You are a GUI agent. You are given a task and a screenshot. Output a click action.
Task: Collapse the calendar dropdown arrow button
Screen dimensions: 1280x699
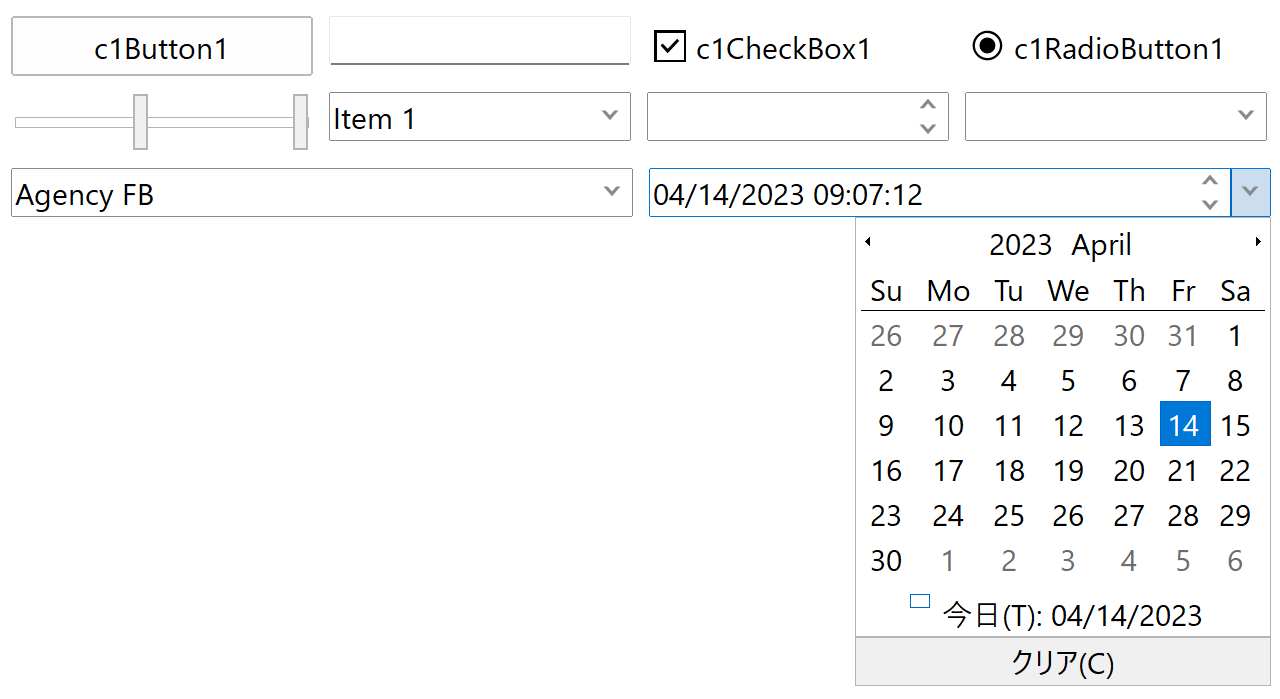[x=1250, y=192]
